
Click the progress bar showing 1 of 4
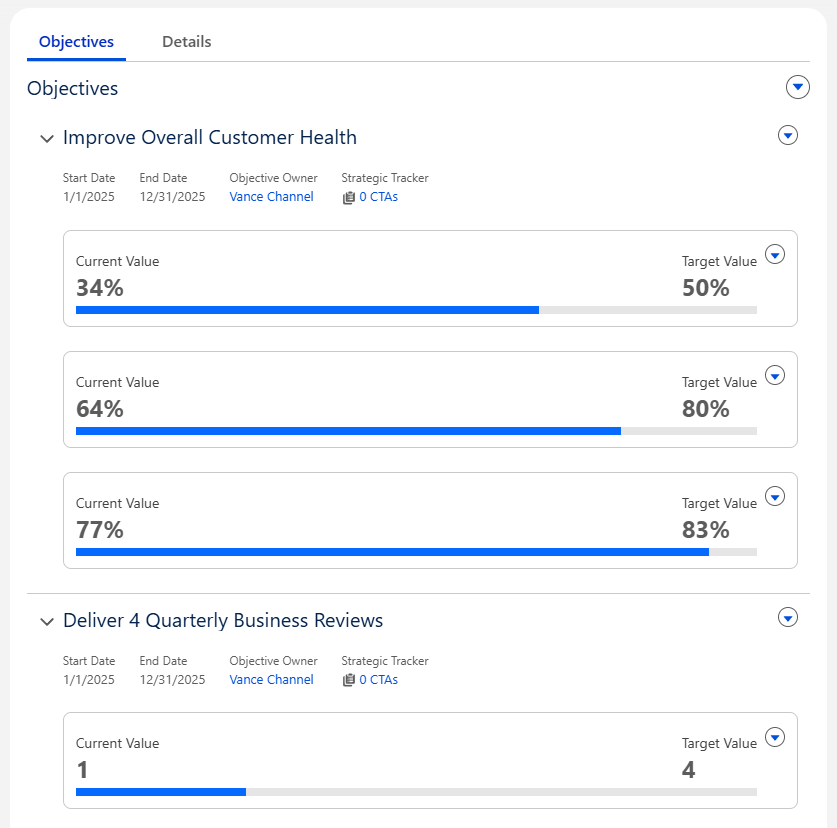[416, 792]
